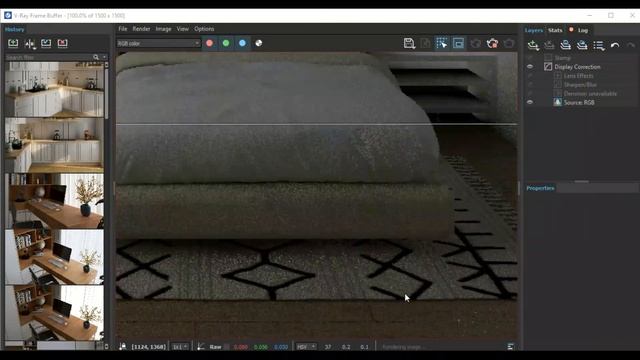Click the status bar options icon
The image size is (640, 360).
(510, 347)
